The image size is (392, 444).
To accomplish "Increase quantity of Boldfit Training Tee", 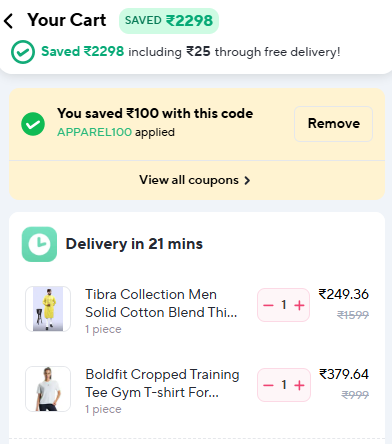I will [x=299, y=385].
